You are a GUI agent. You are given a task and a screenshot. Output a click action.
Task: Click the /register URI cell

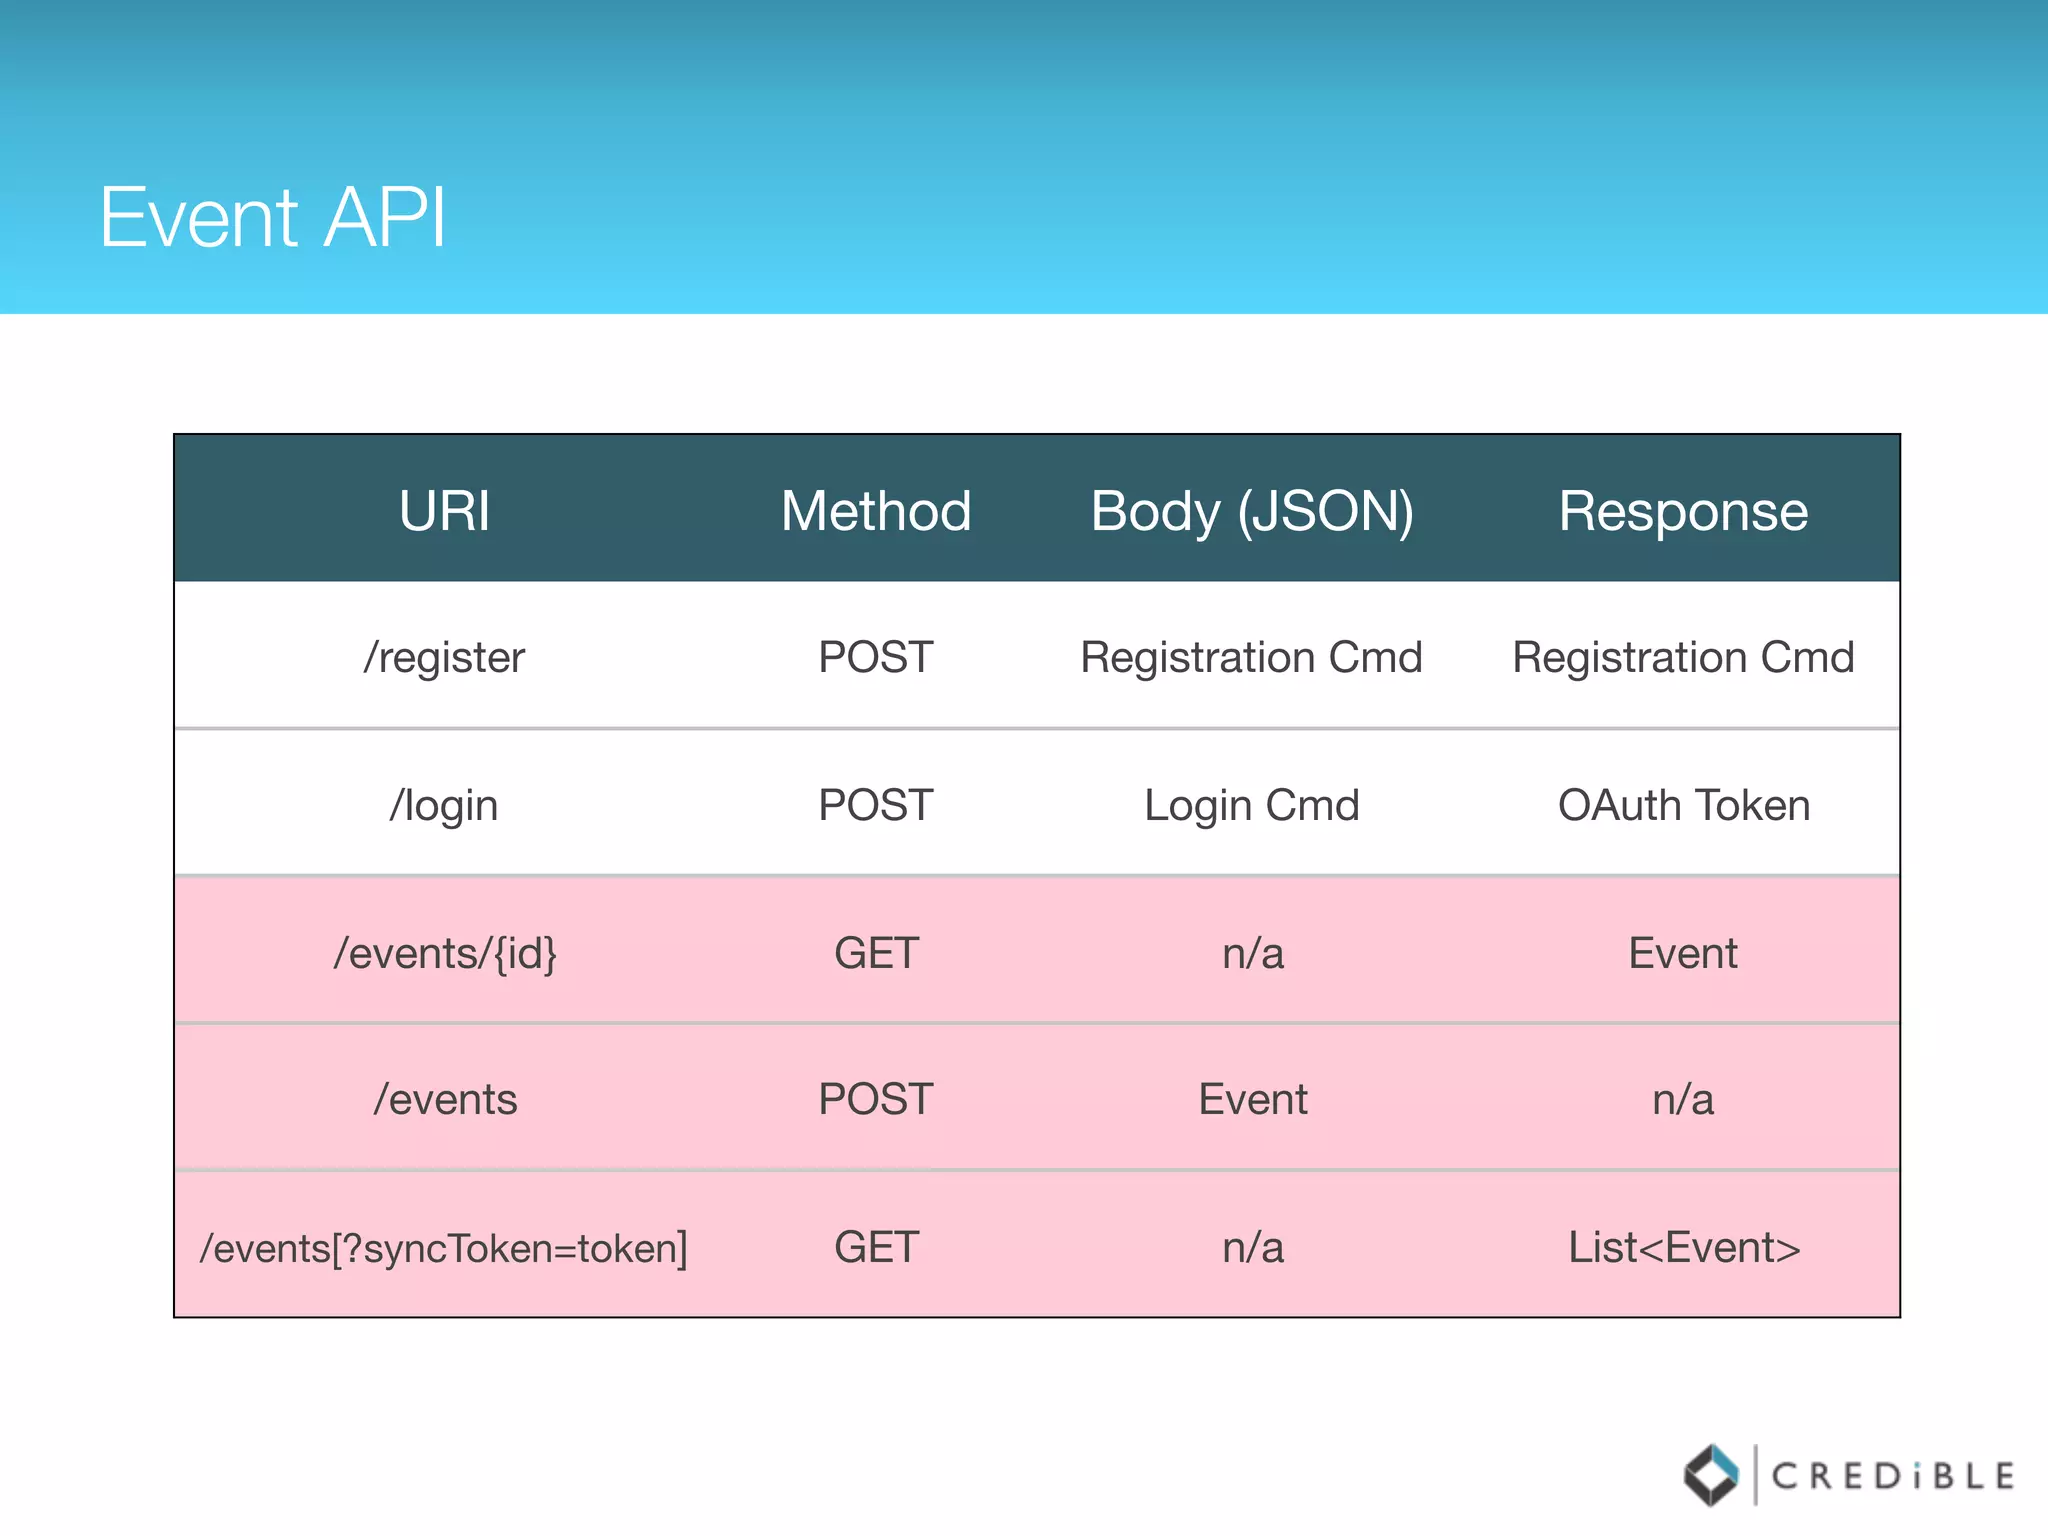(x=444, y=658)
